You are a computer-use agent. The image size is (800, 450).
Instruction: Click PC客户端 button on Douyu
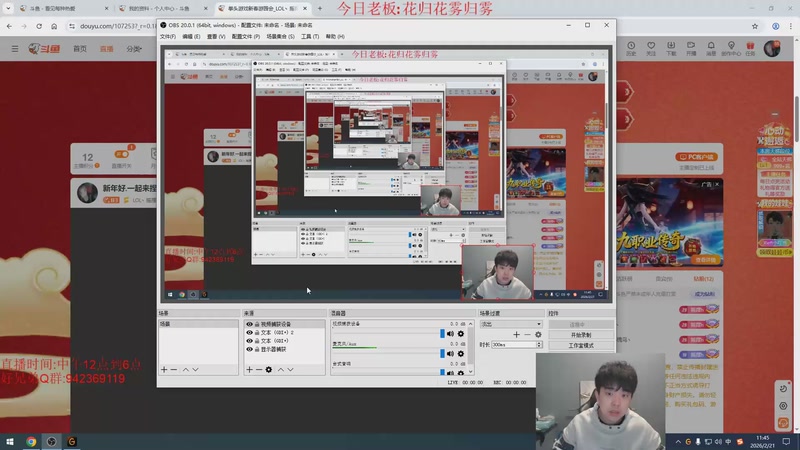[x=696, y=157]
